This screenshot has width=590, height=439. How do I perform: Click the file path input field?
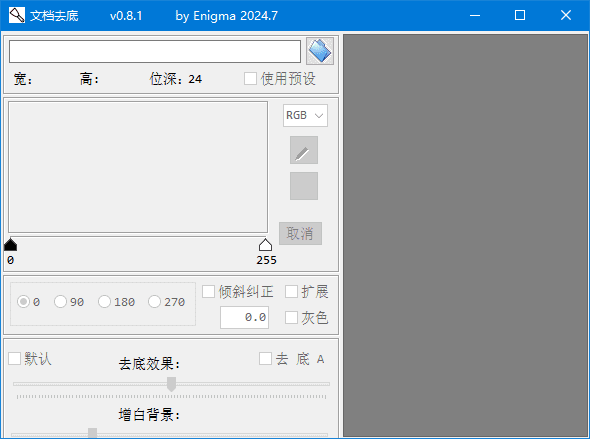(155, 52)
